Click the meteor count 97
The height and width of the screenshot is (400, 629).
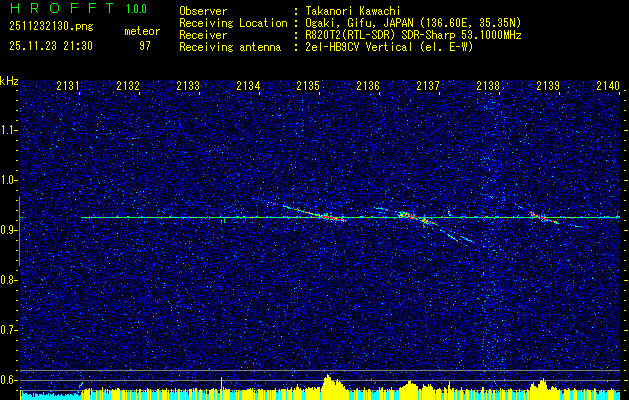(x=145, y=46)
